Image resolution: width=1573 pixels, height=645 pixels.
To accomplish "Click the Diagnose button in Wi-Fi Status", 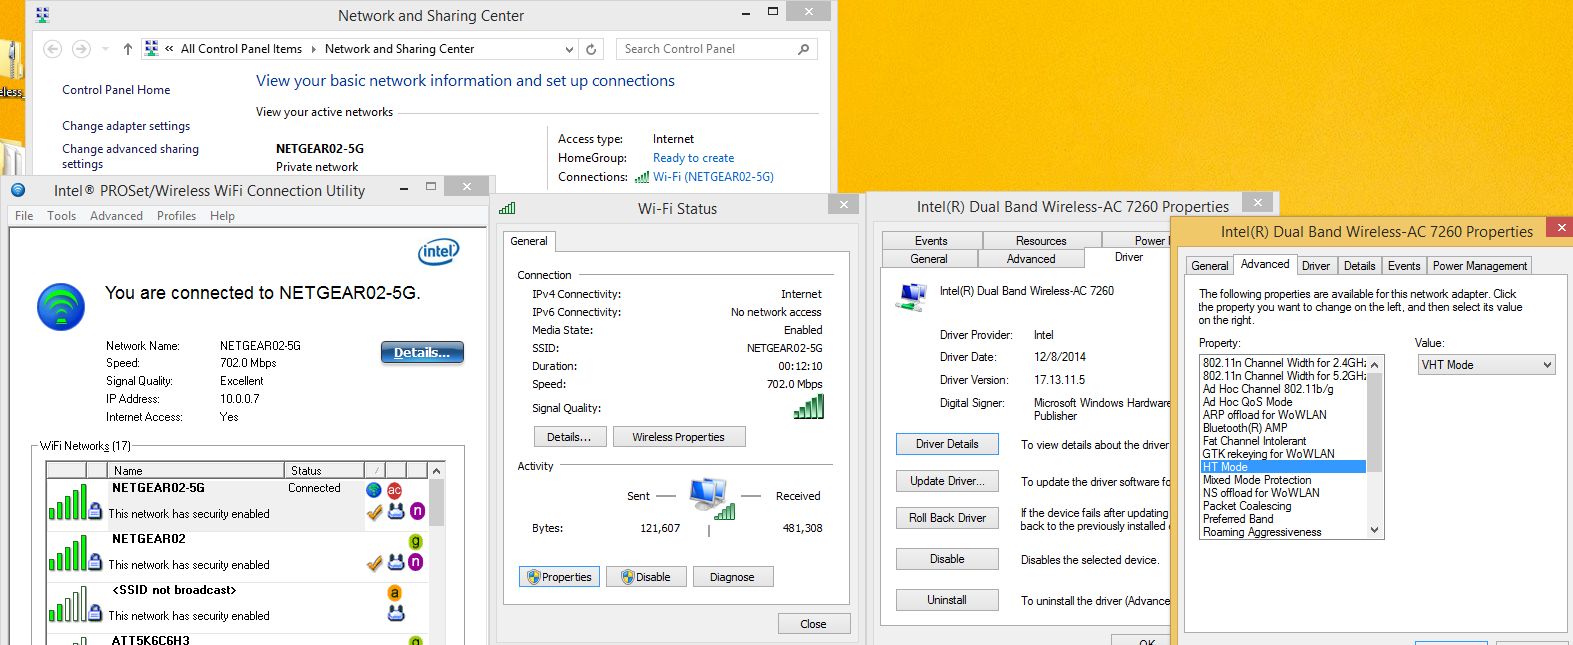I will tap(732, 577).
